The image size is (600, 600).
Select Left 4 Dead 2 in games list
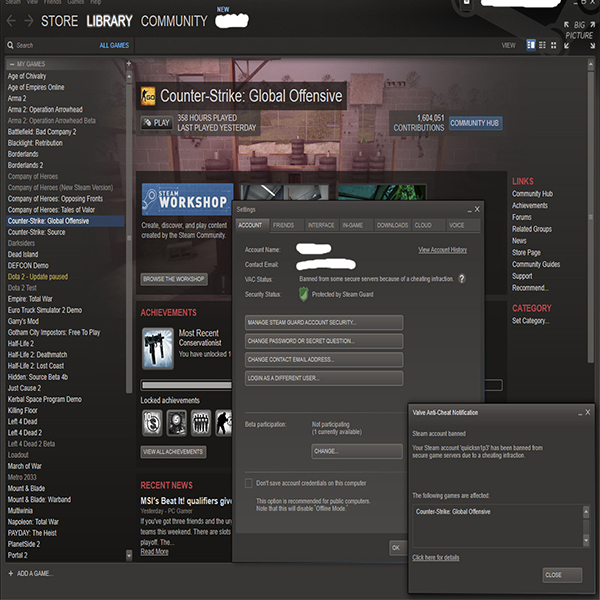[25, 433]
